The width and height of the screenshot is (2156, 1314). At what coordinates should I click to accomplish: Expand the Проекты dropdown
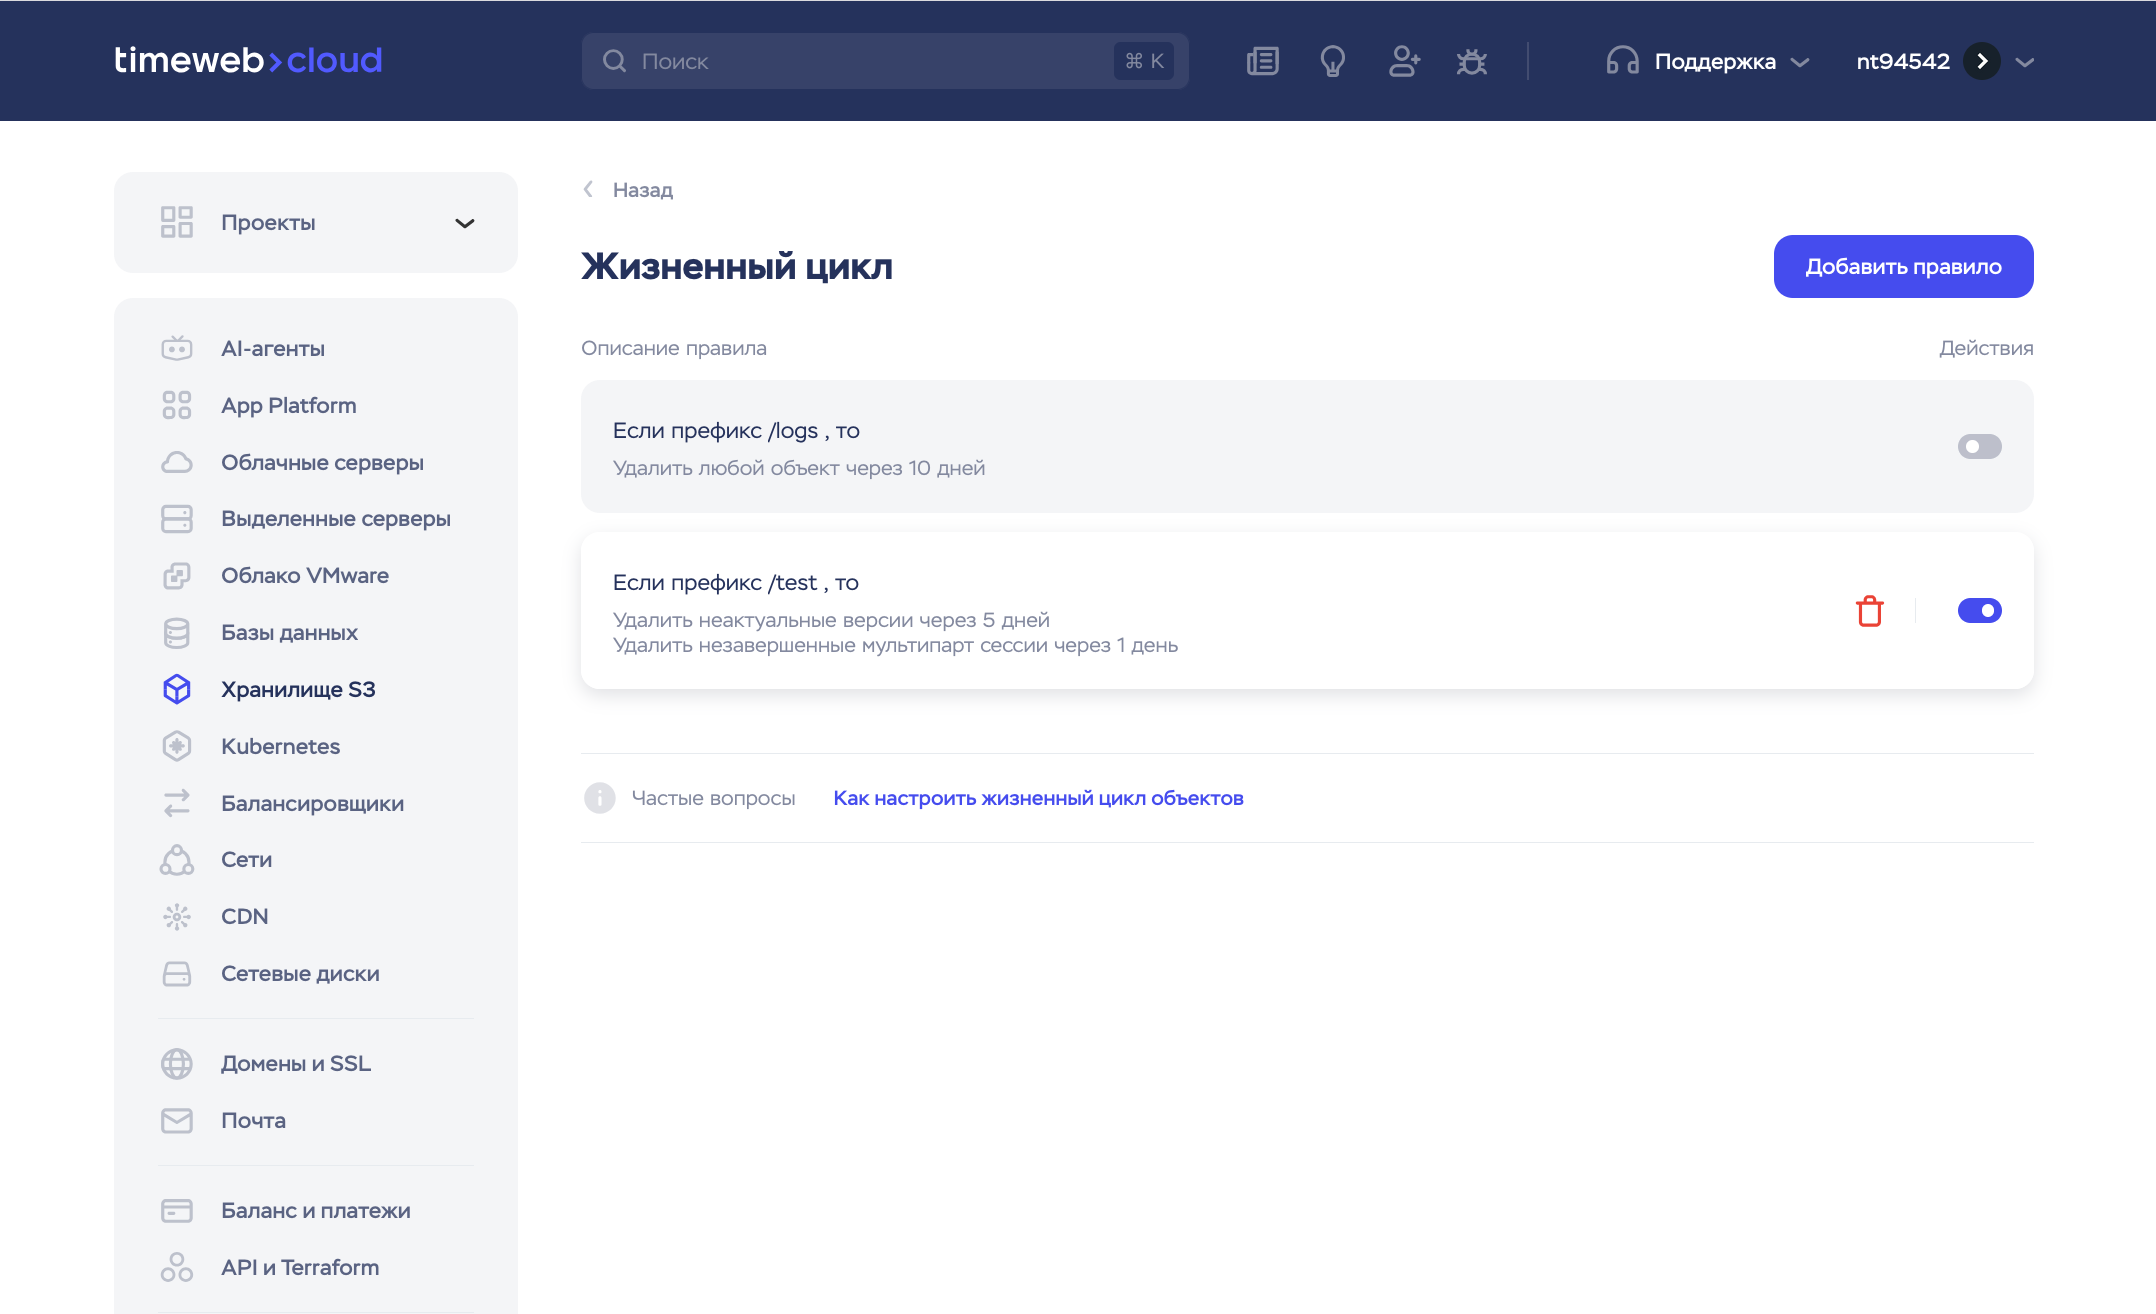pyautogui.click(x=464, y=223)
